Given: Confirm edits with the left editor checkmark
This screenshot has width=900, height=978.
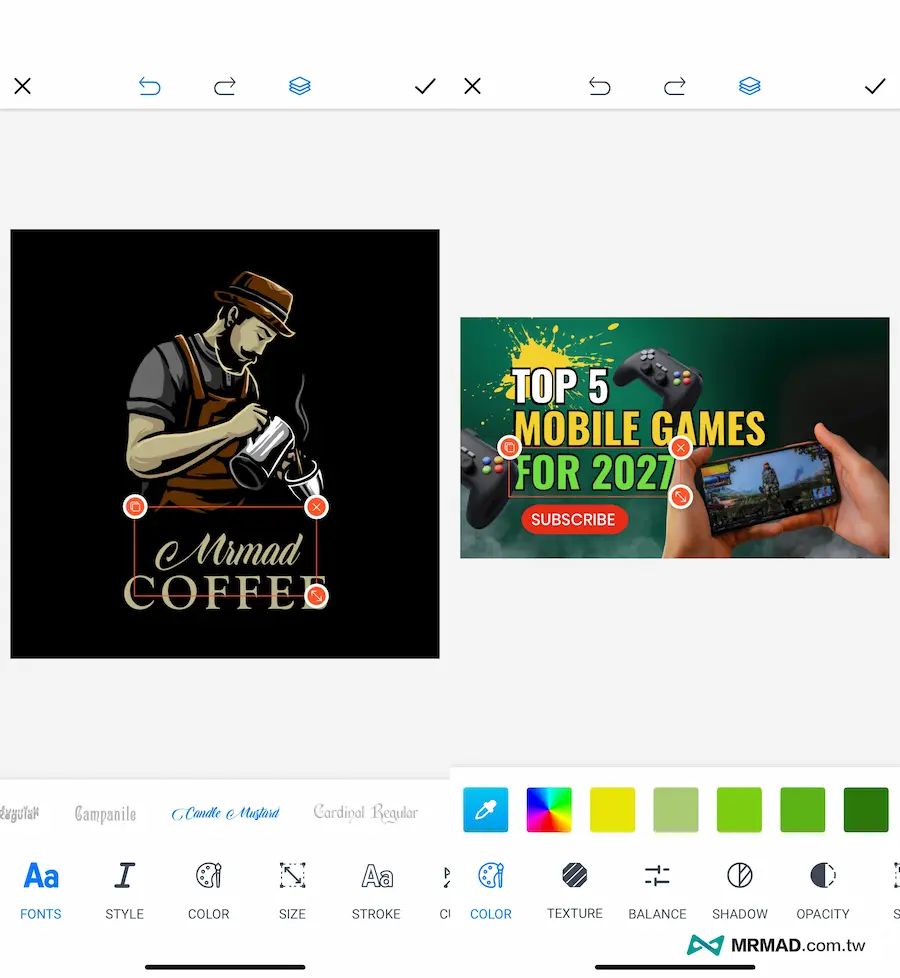Looking at the screenshot, I should point(425,87).
